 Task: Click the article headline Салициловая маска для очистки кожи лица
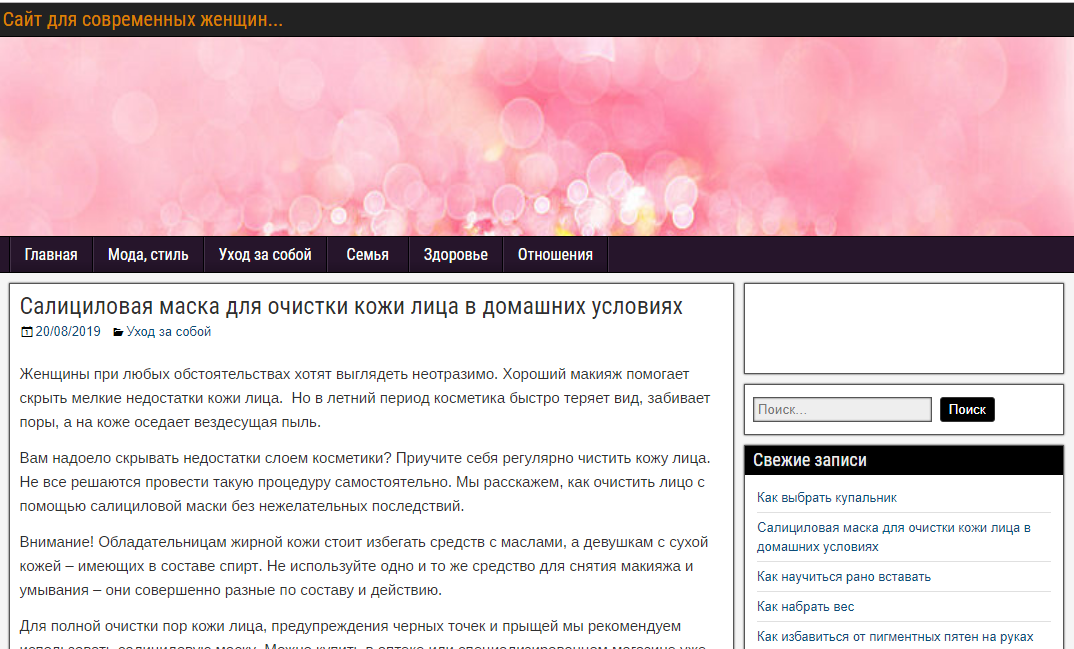(351, 307)
